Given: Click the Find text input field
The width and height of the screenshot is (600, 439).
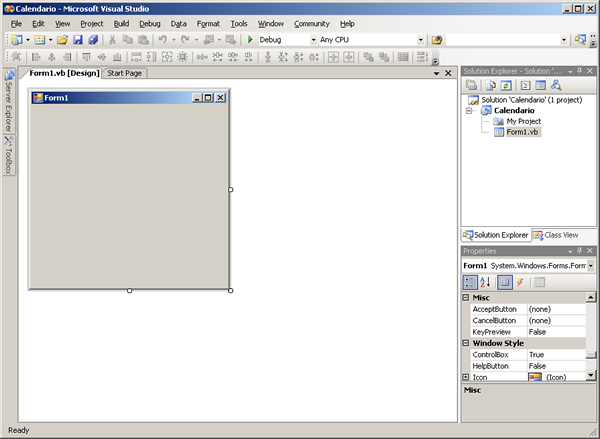Looking at the screenshot, I should point(502,40).
